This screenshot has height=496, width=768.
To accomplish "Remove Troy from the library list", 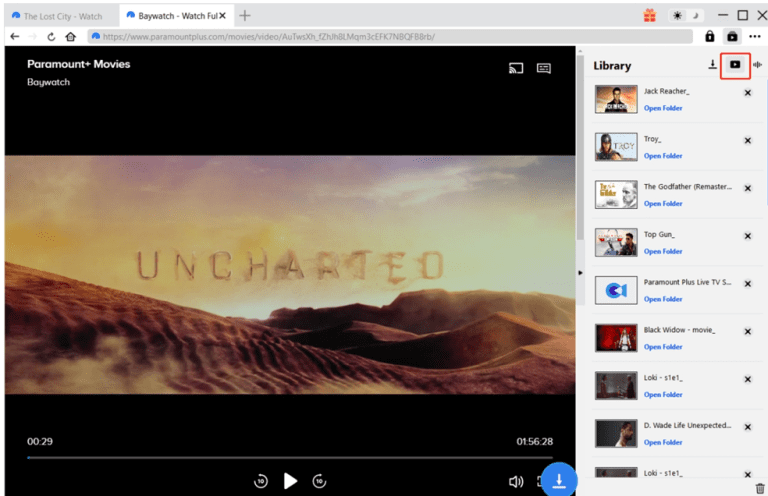I will pyautogui.click(x=747, y=141).
